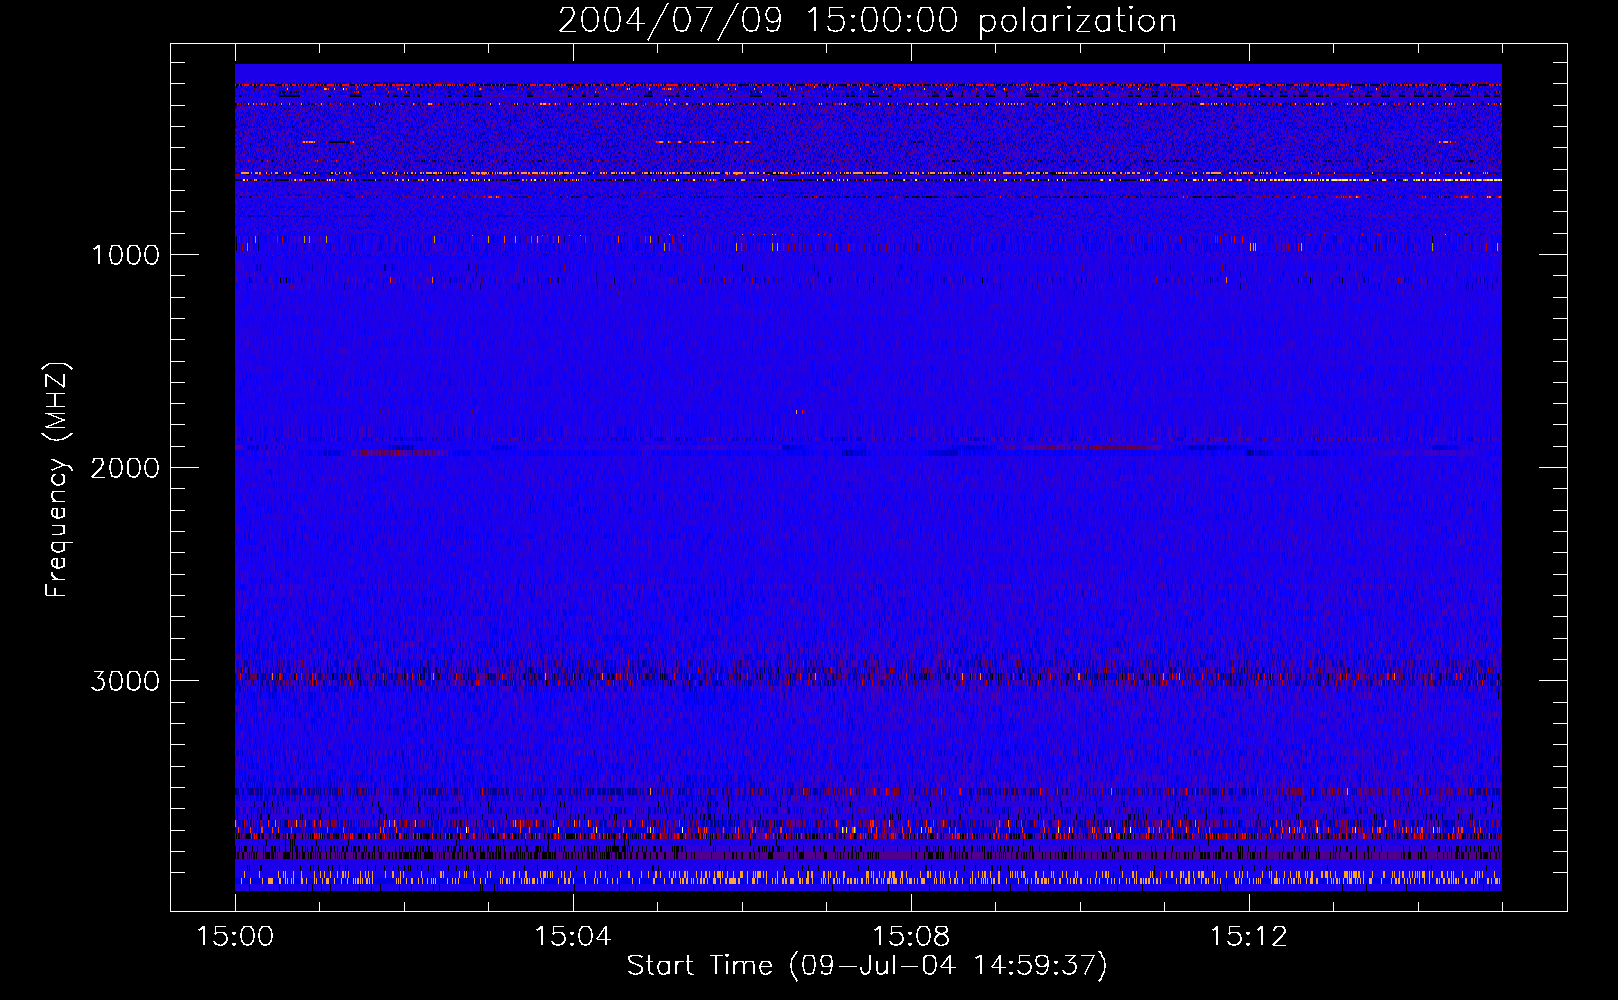
Task: Click the 2000 frequency tick label
Action: 125,468
